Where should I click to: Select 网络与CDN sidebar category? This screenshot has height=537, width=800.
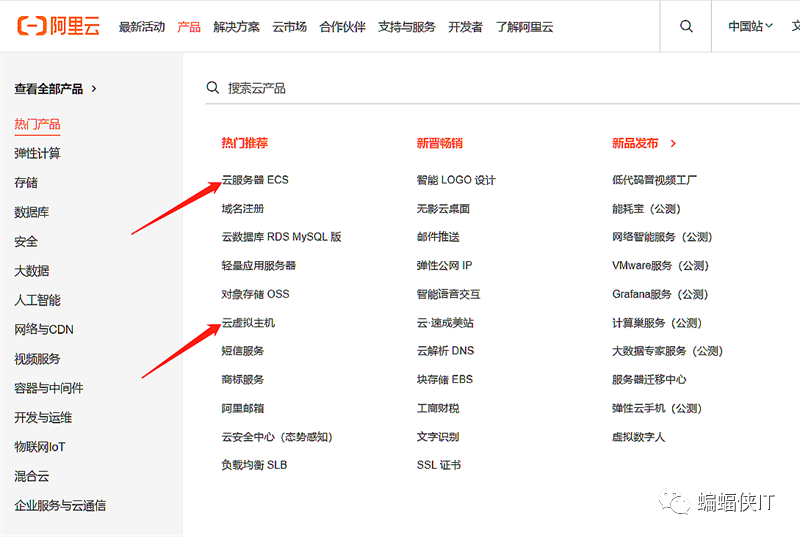pyautogui.click(x=44, y=329)
